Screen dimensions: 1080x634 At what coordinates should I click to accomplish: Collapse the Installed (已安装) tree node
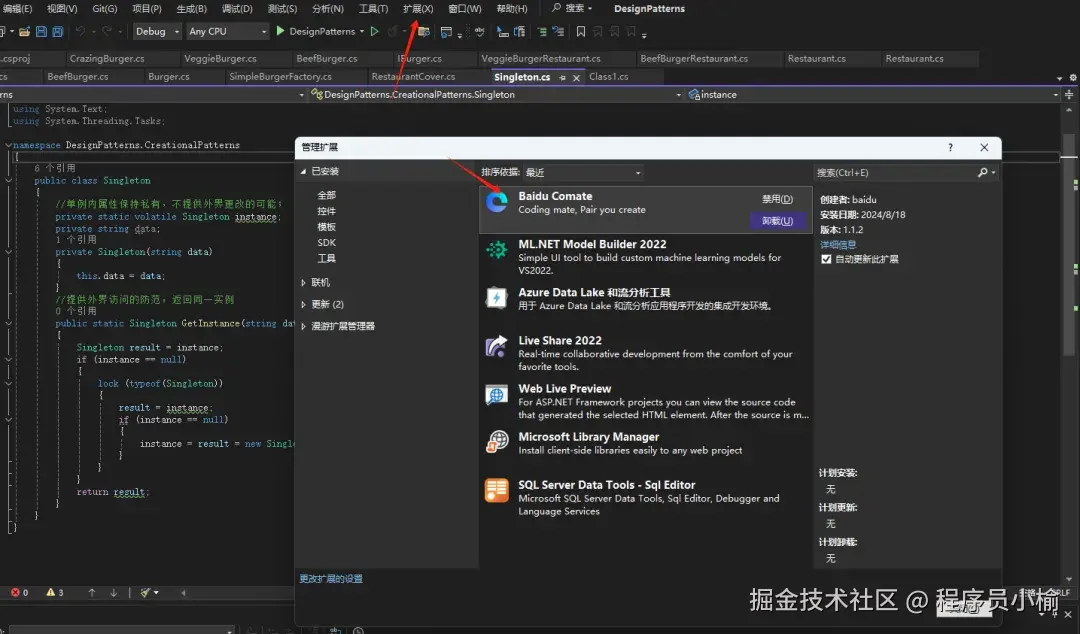click(x=303, y=172)
